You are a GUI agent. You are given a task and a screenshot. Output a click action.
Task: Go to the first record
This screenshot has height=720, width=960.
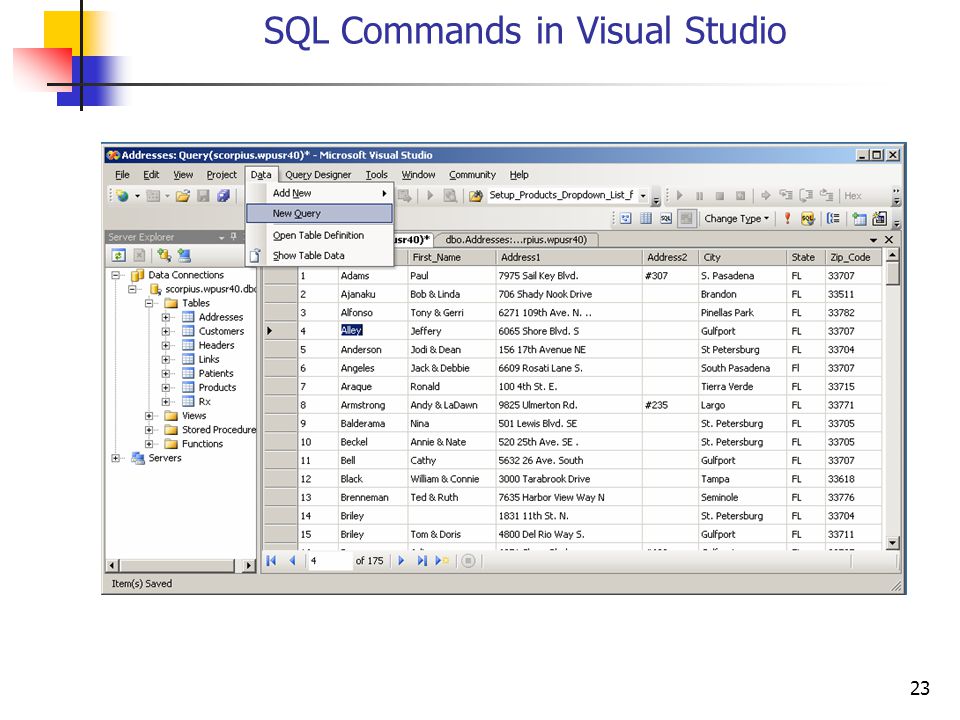click(x=271, y=560)
